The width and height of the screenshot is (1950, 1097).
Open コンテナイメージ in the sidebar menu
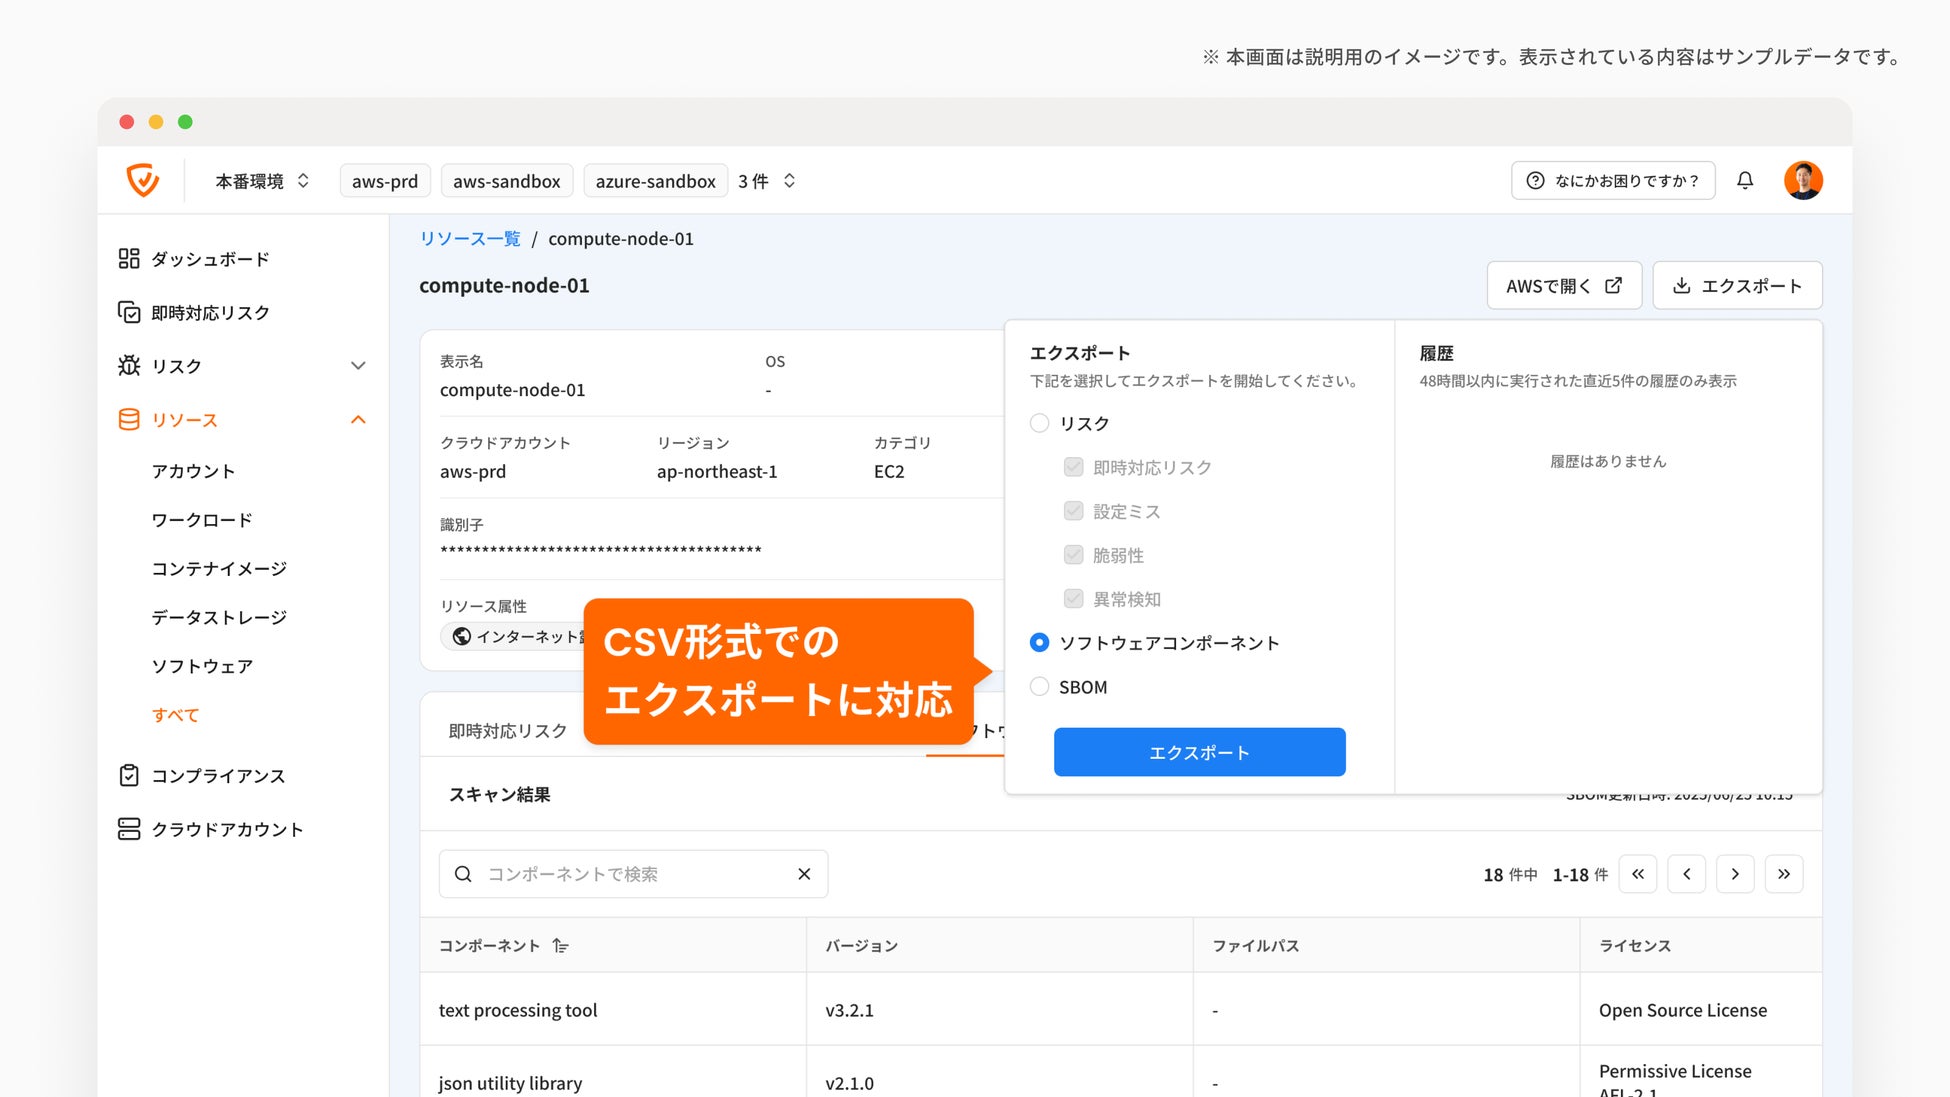(x=219, y=569)
